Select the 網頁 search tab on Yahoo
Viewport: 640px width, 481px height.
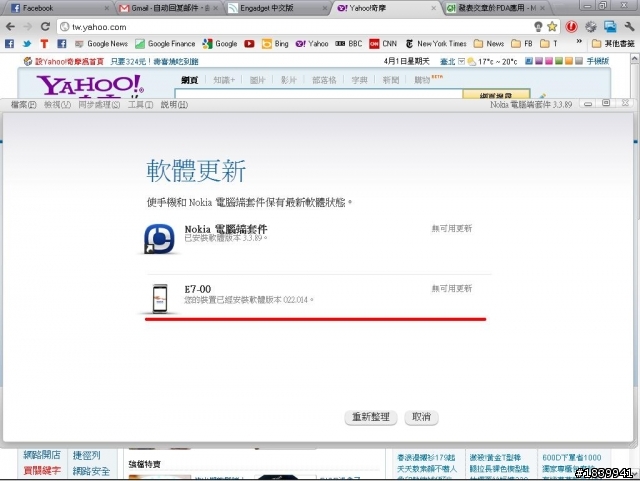[x=190, y=80]
